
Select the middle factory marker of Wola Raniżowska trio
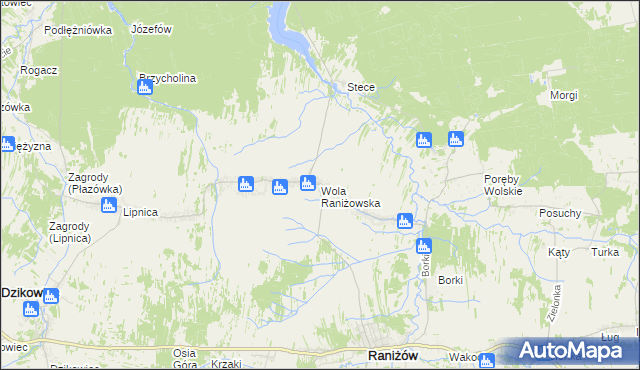(x=280, y=186)
